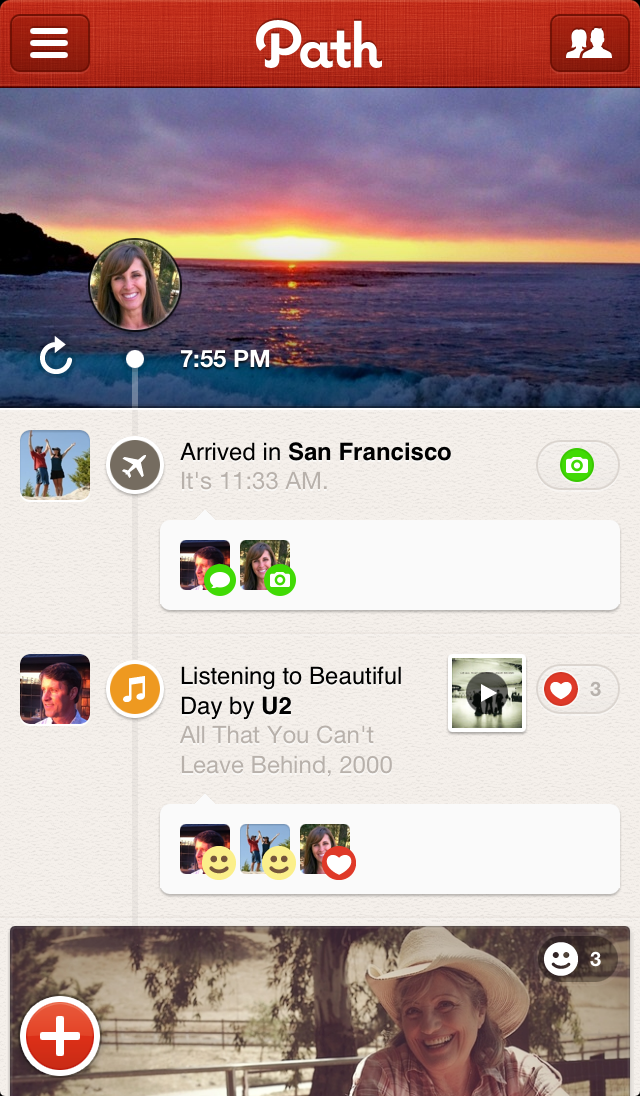Open your profile photo on the cover
This screenshot has height=1096, width=640.
pyautogui.click(x=135, y=285)
